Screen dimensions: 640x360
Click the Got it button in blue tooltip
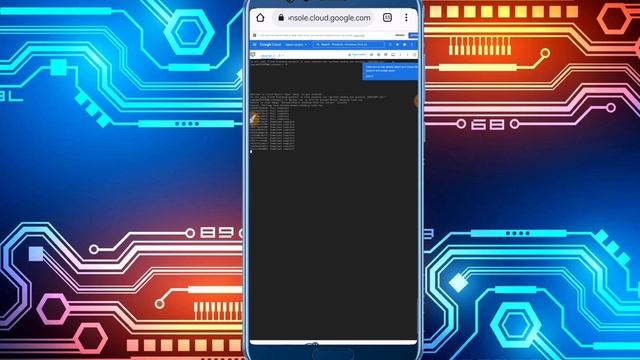click(369, 76)
